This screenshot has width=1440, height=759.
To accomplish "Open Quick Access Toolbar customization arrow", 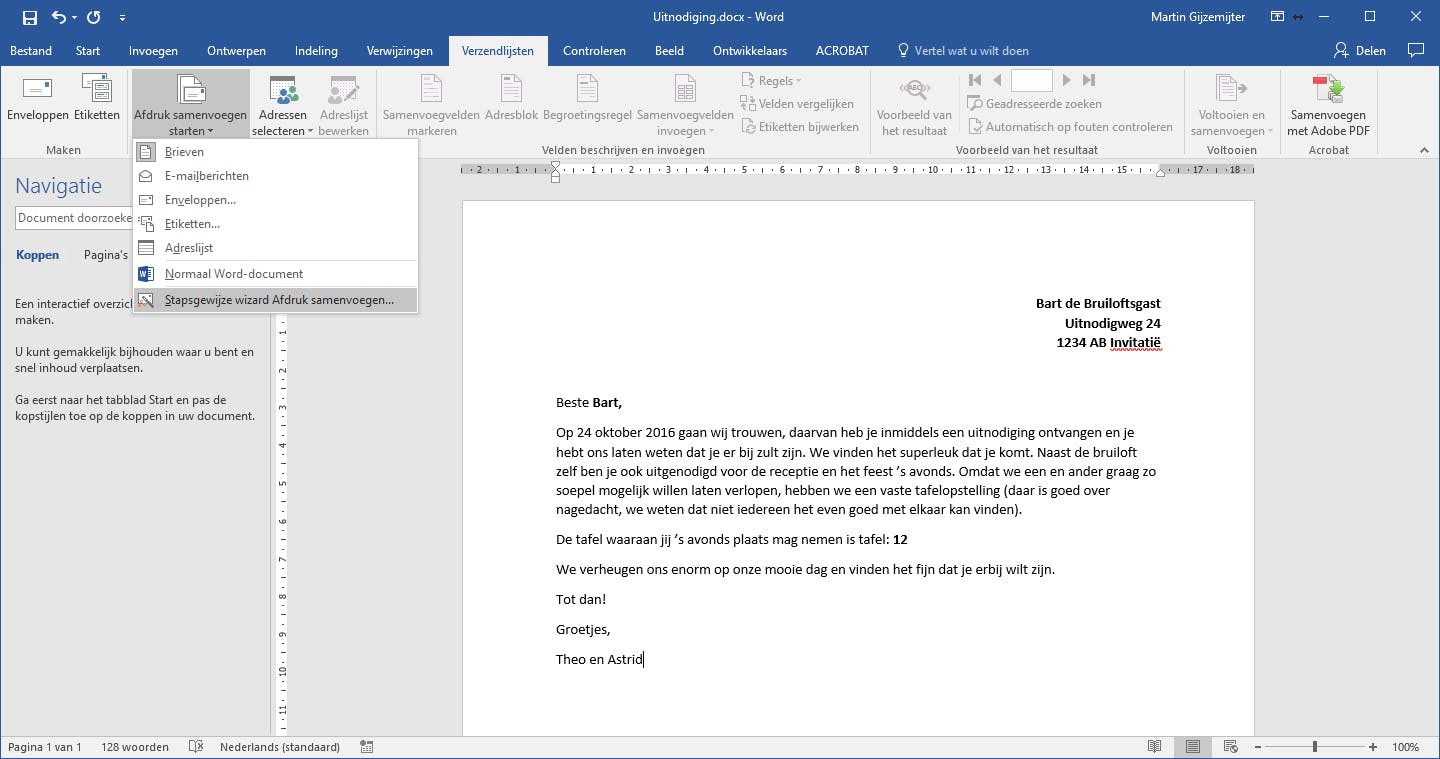I will point(122,17).
